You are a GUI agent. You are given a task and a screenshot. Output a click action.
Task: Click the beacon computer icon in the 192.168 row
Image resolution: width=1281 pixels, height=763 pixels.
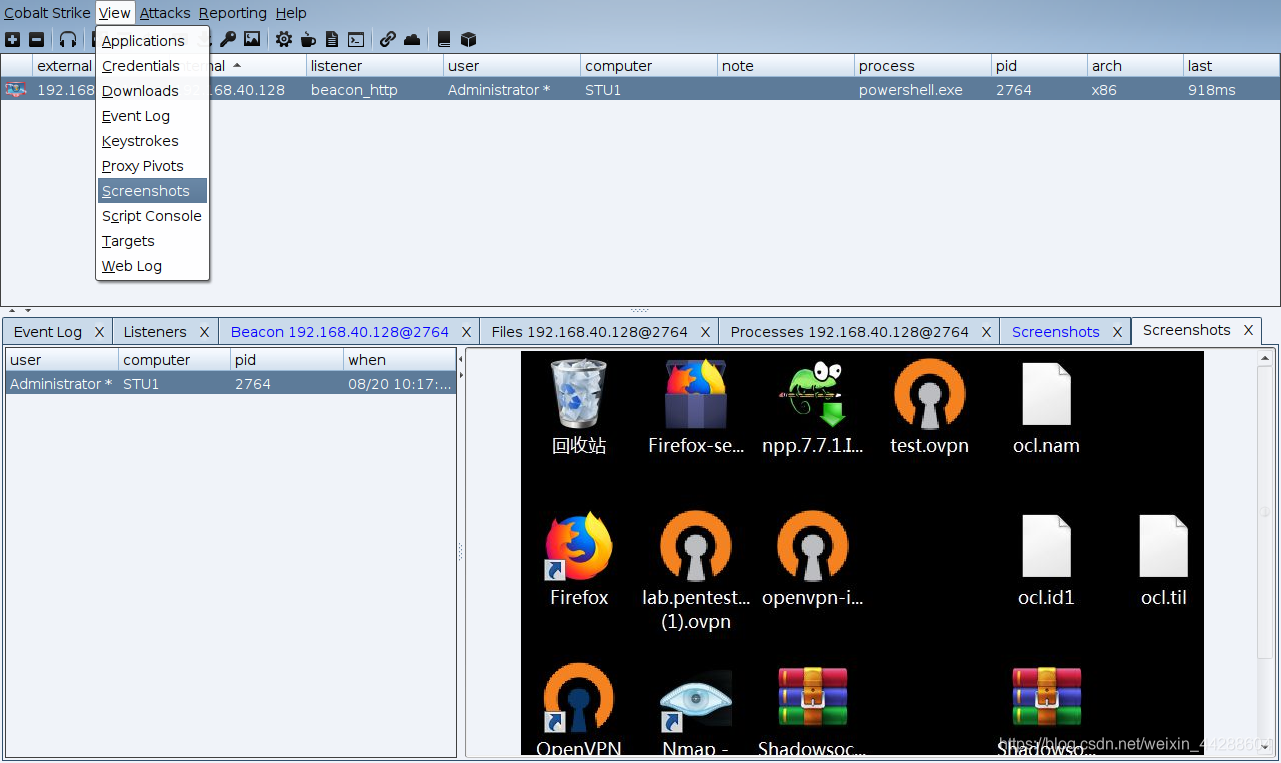tap(16, 90)
